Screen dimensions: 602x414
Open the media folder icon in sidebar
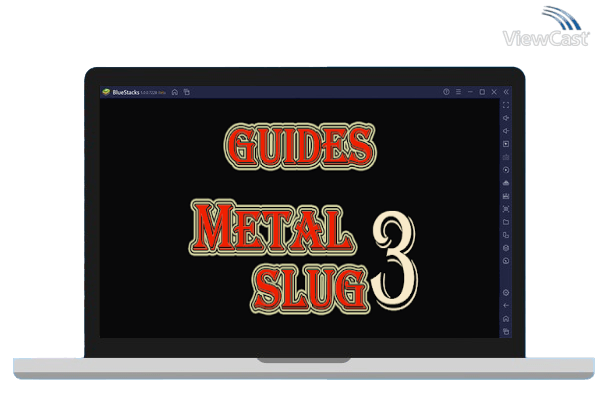click(x=506, y=222)
